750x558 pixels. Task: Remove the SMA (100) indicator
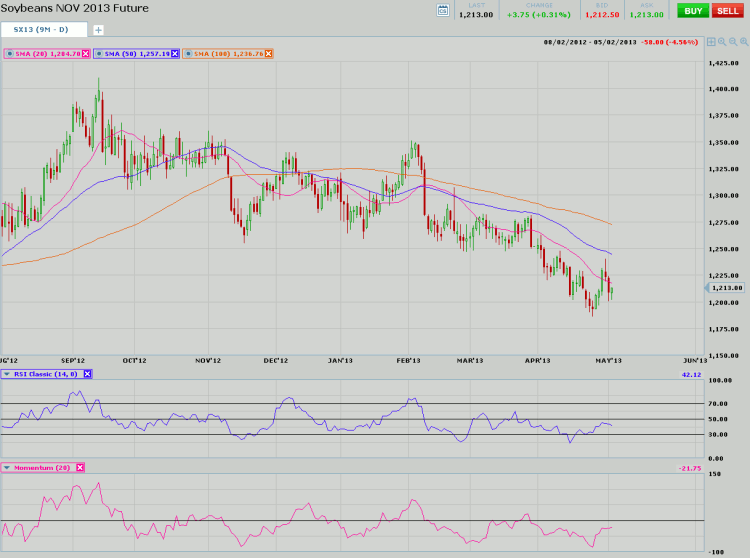tap(268, 53)
